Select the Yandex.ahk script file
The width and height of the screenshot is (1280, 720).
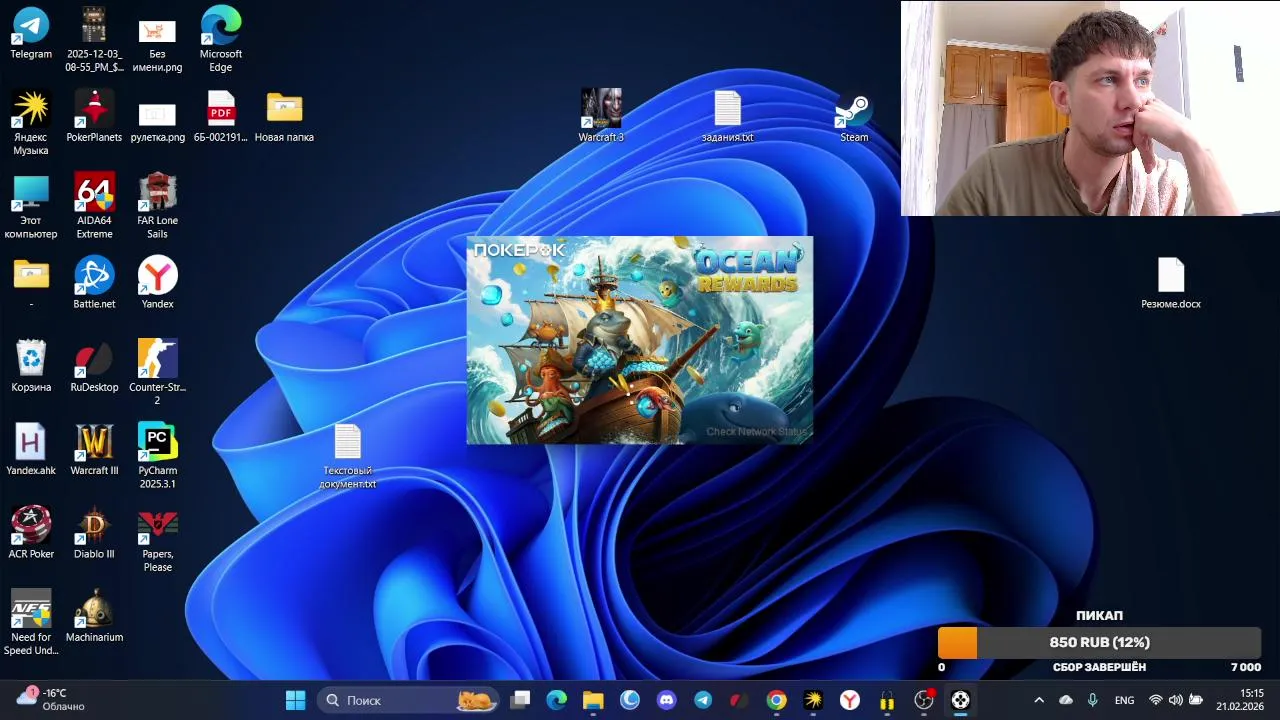click(x=31, y=449)
